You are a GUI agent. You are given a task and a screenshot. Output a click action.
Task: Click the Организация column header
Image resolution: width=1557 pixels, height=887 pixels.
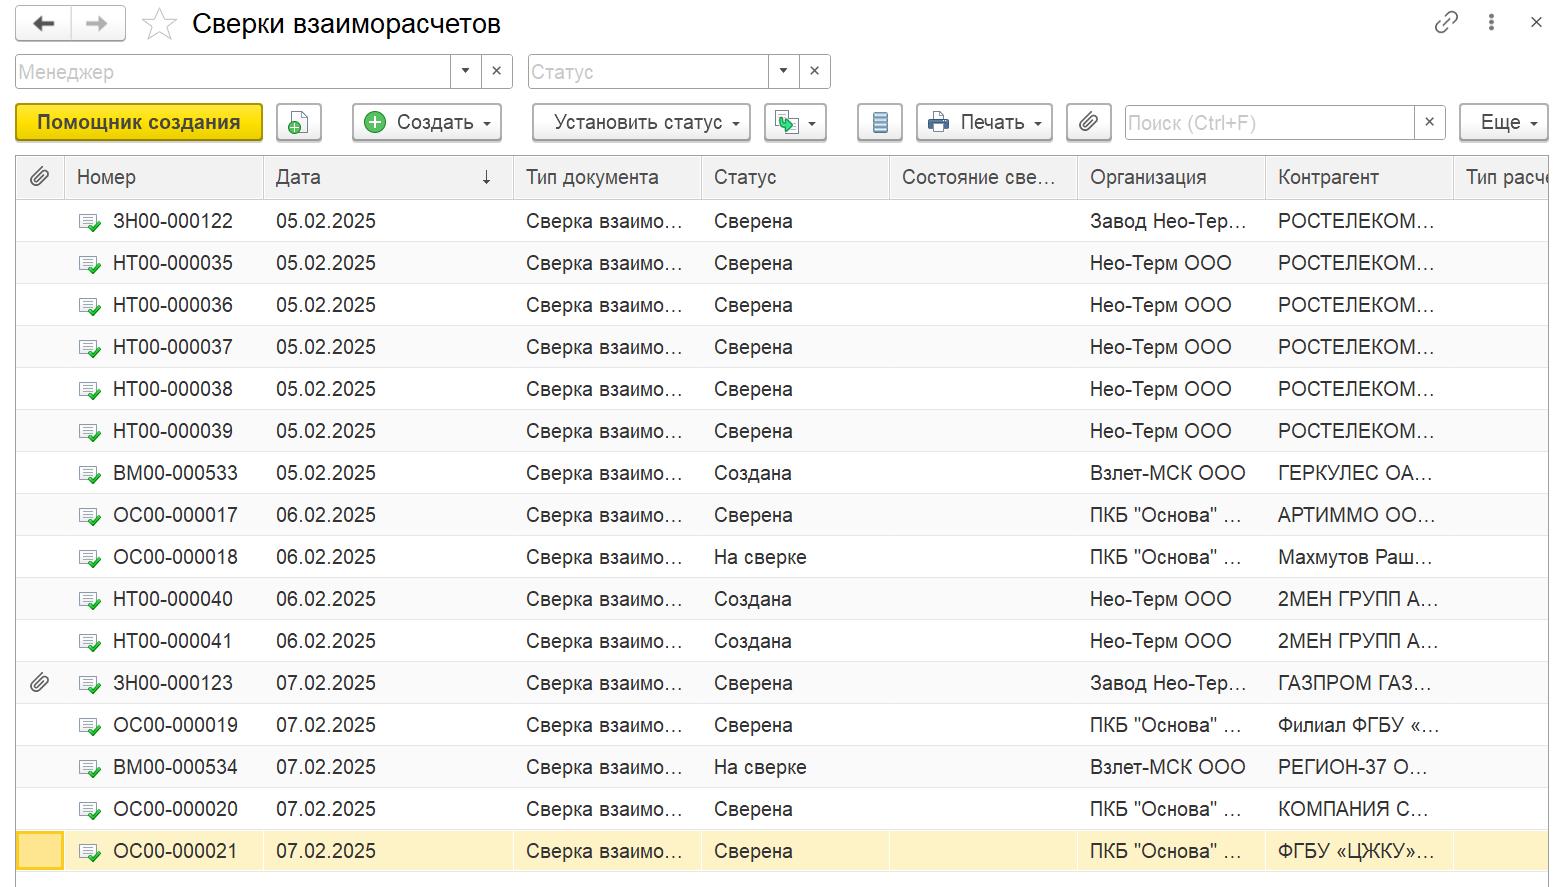[x=1171, y=177]
